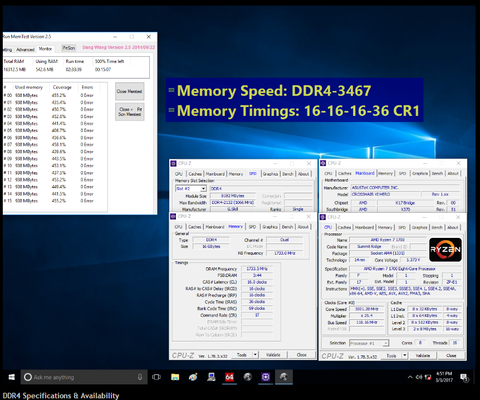The image size is (480, 400).
Task: Click the title bar icon of CPU-Z Mainboard window
Action: tap(323, 163)
